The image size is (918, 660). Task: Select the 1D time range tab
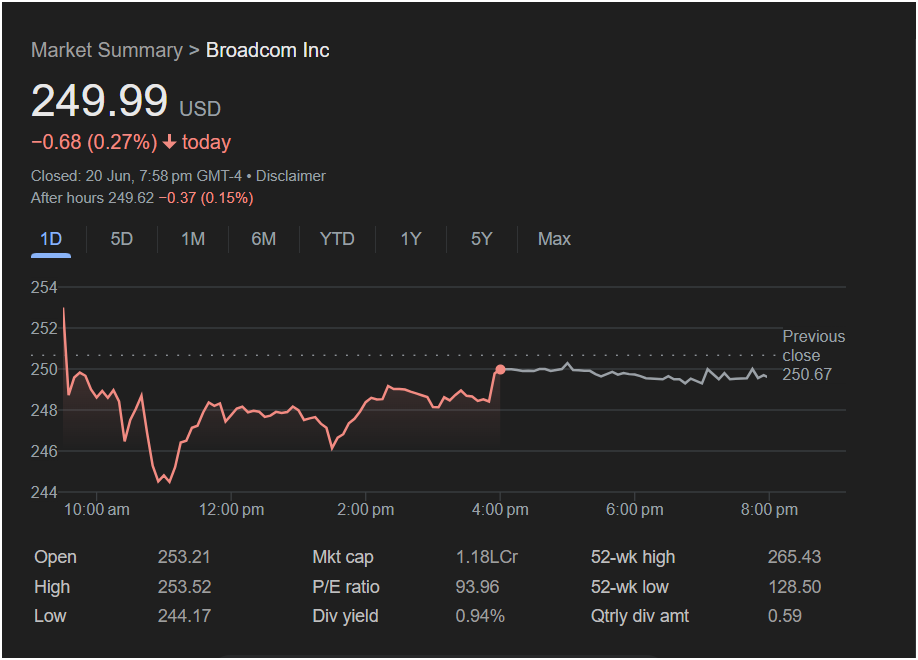pos(51,239)
